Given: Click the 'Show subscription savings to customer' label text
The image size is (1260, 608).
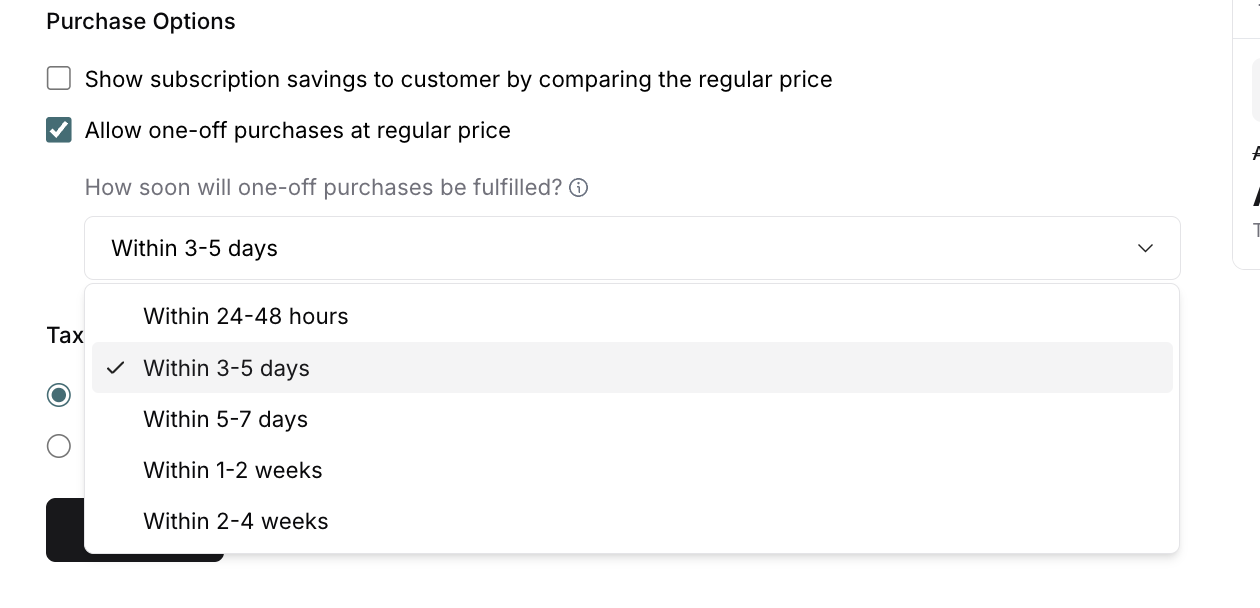Looking at the screenshot, I should pos(458,79).
